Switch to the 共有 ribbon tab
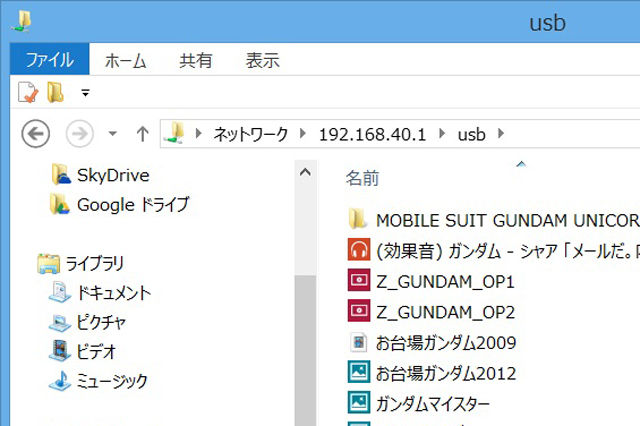 point(196,60)
